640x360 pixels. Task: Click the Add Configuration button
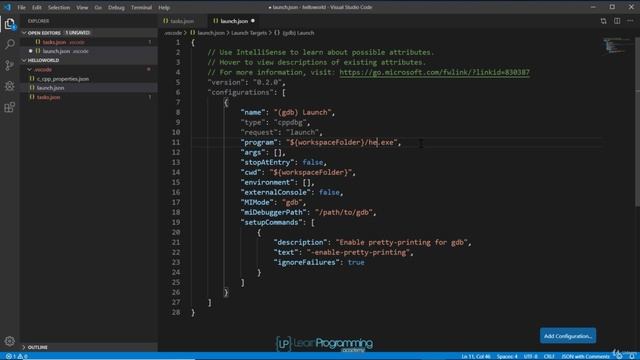point(568,336)
